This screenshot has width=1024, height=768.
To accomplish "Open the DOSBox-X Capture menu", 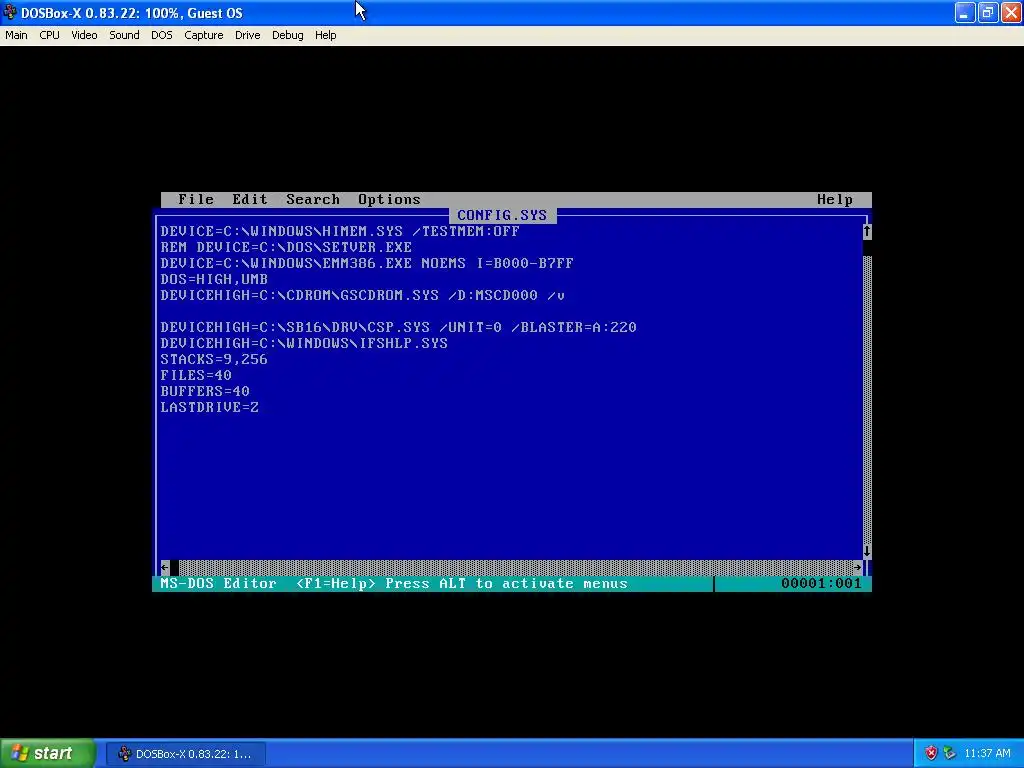I will [x=204, y=35].
